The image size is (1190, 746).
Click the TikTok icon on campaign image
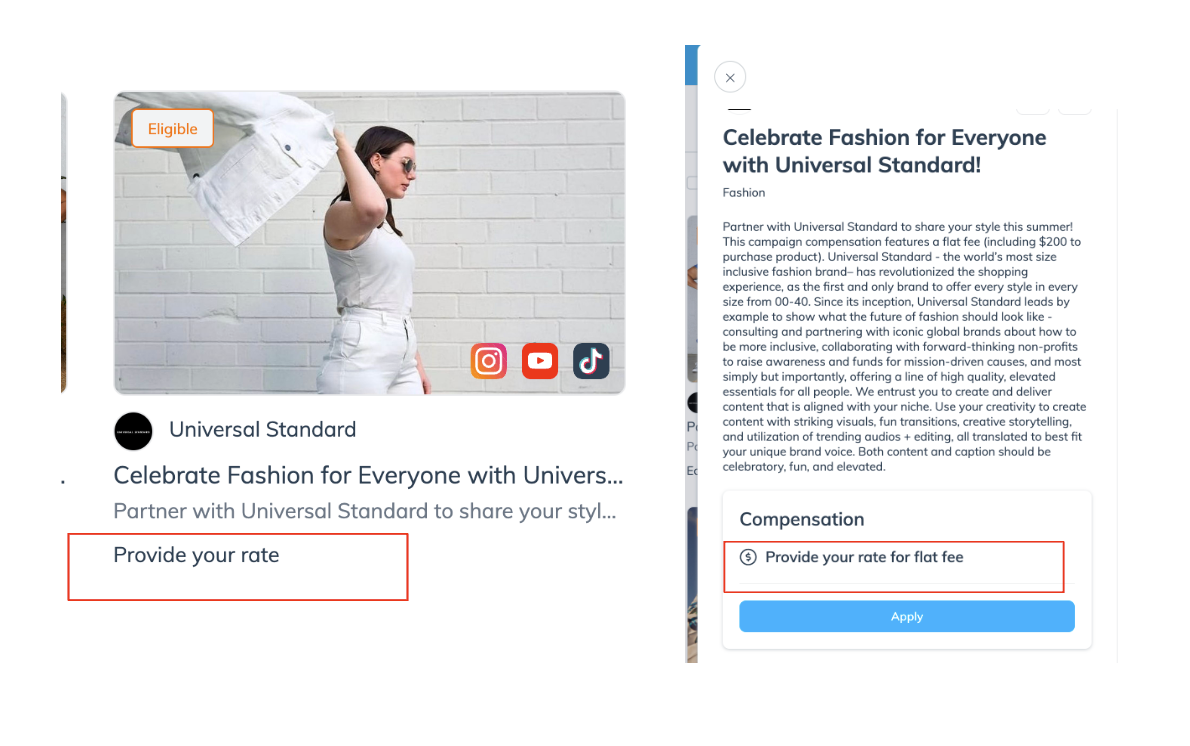591,361
